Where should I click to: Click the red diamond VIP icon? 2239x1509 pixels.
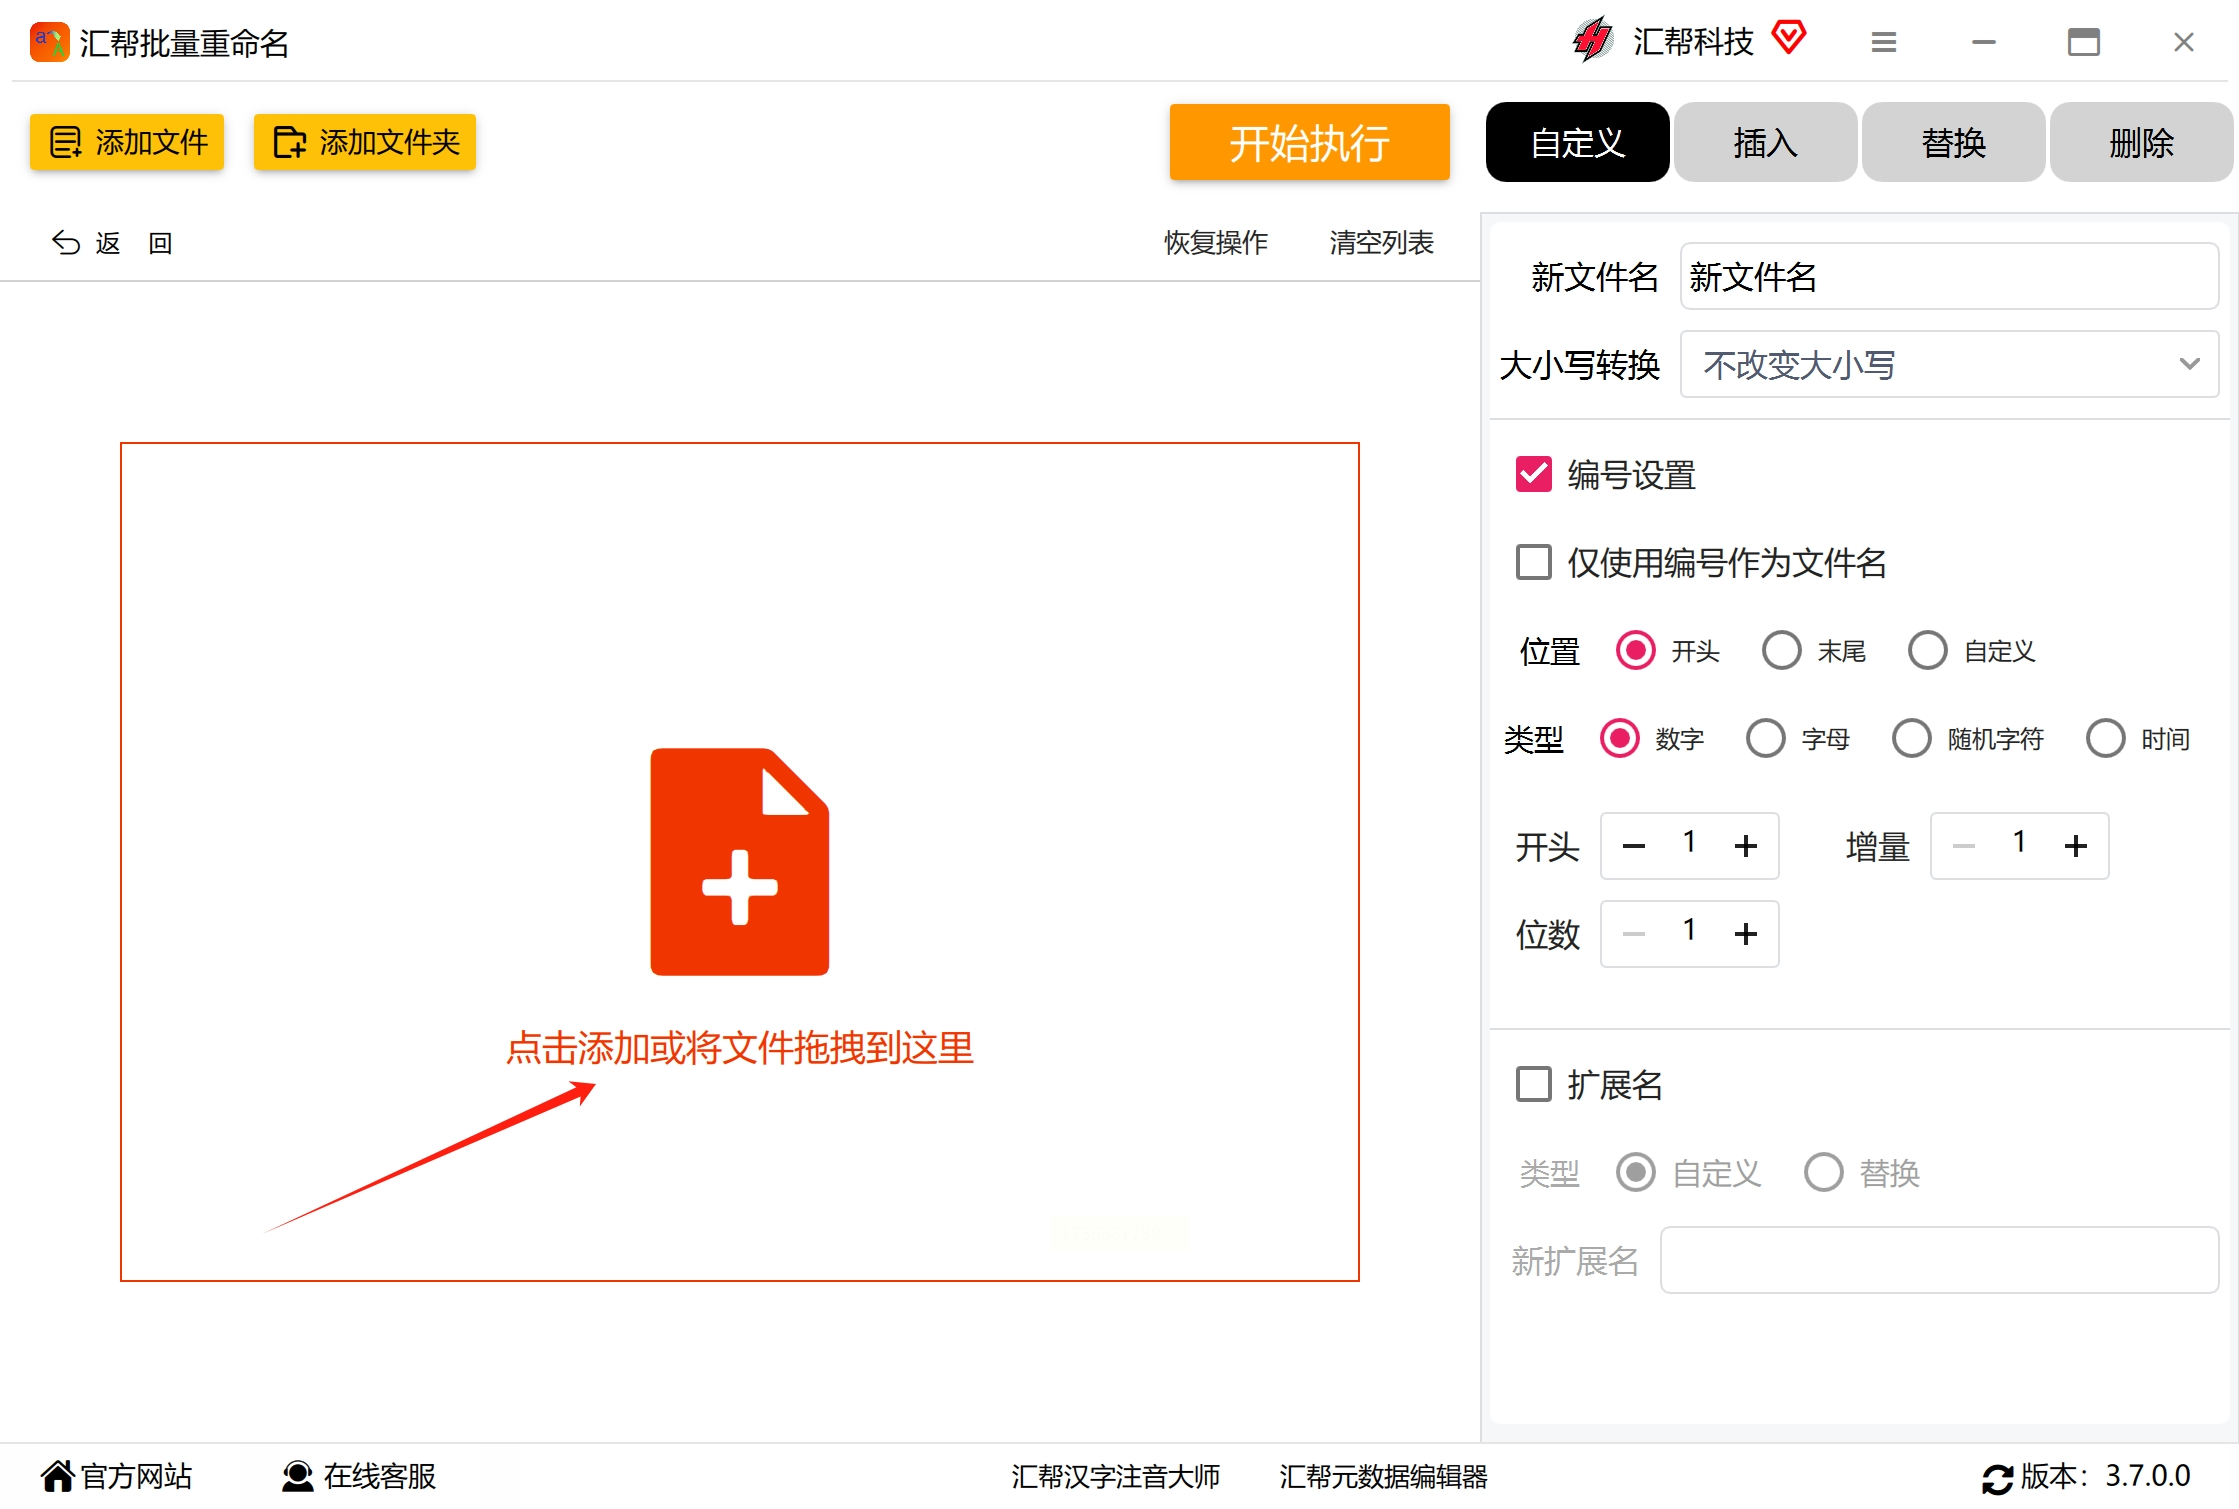pyautogui.click(x=1788, y=39)
